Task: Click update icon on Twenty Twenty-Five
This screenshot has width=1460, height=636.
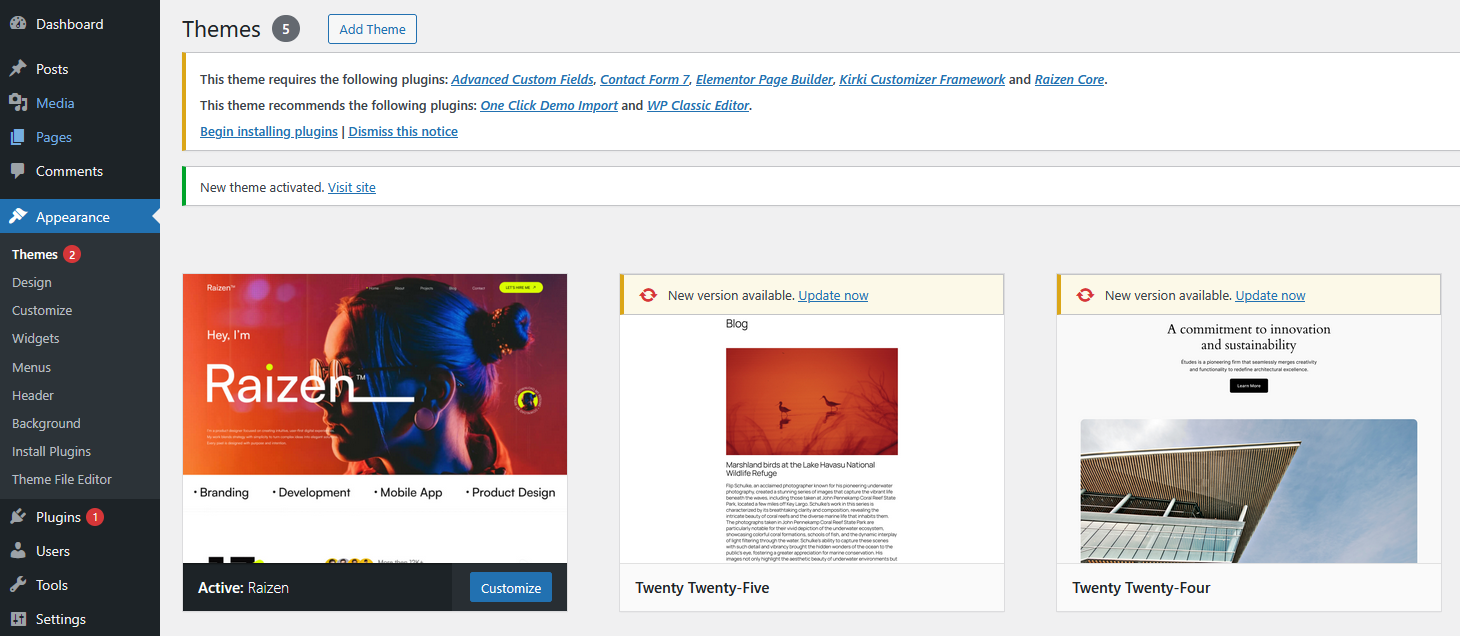Action: (x=648, y=295)
